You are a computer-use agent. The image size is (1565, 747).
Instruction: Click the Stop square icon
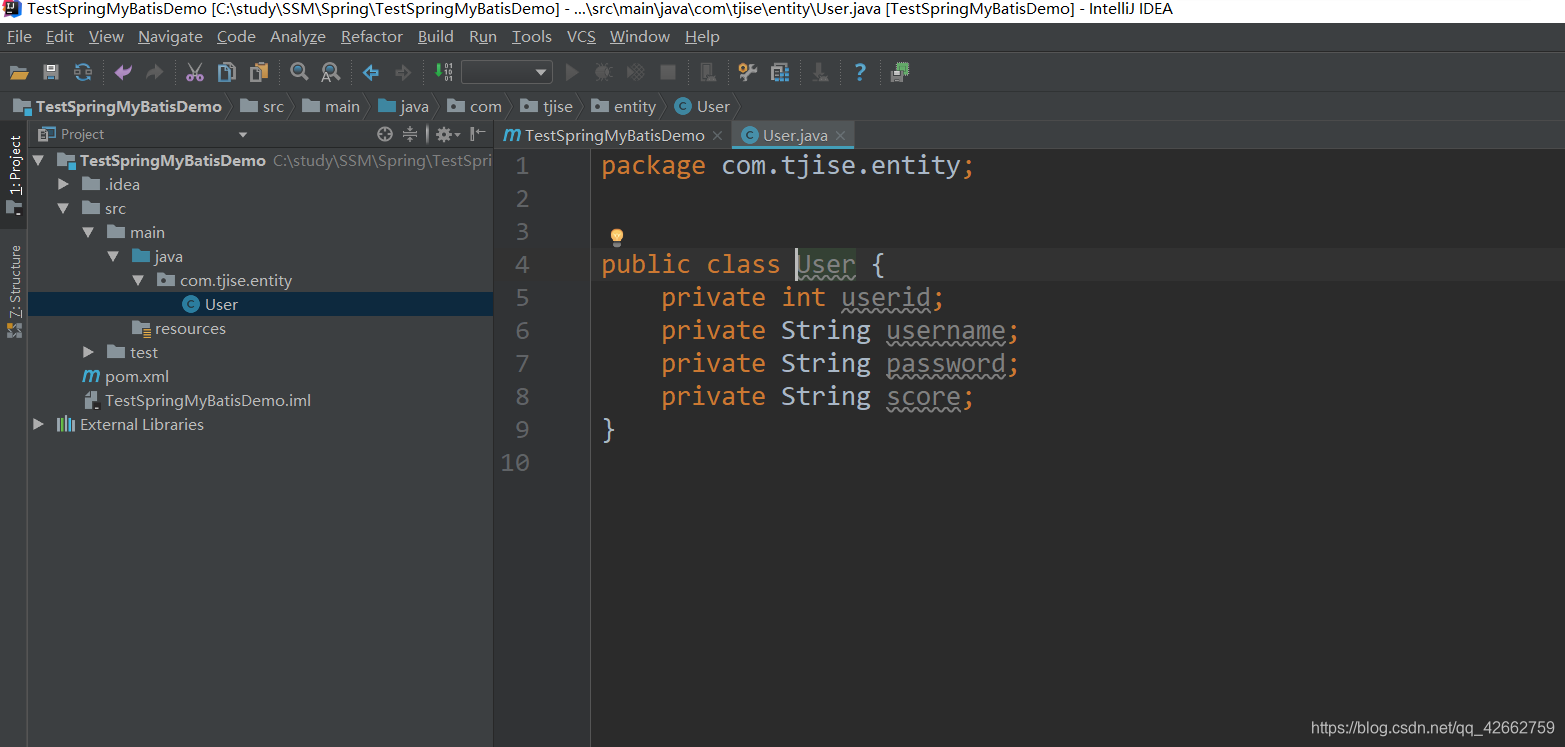coord(668,72)
